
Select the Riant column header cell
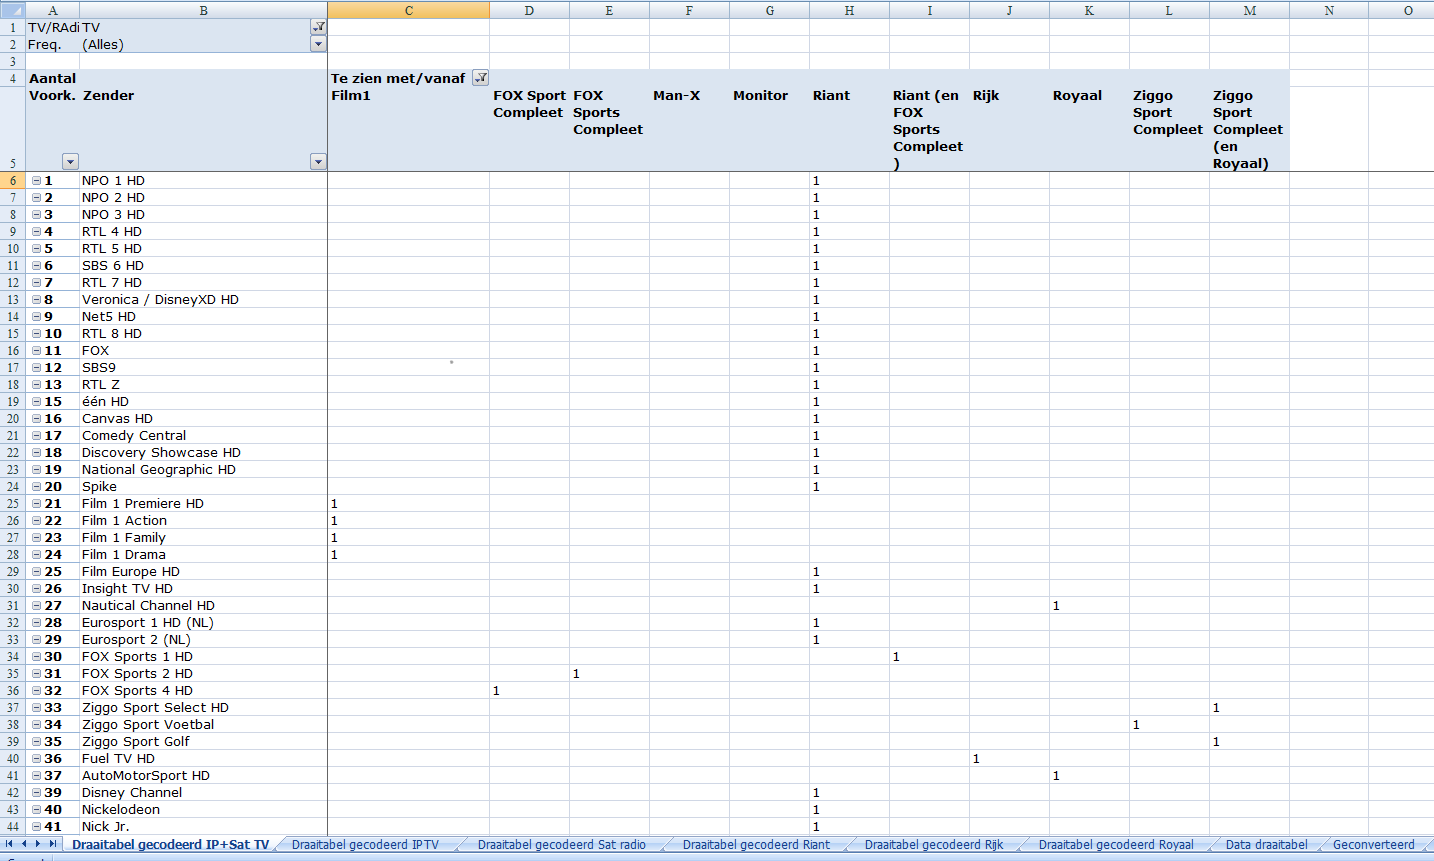coord(849,129)
